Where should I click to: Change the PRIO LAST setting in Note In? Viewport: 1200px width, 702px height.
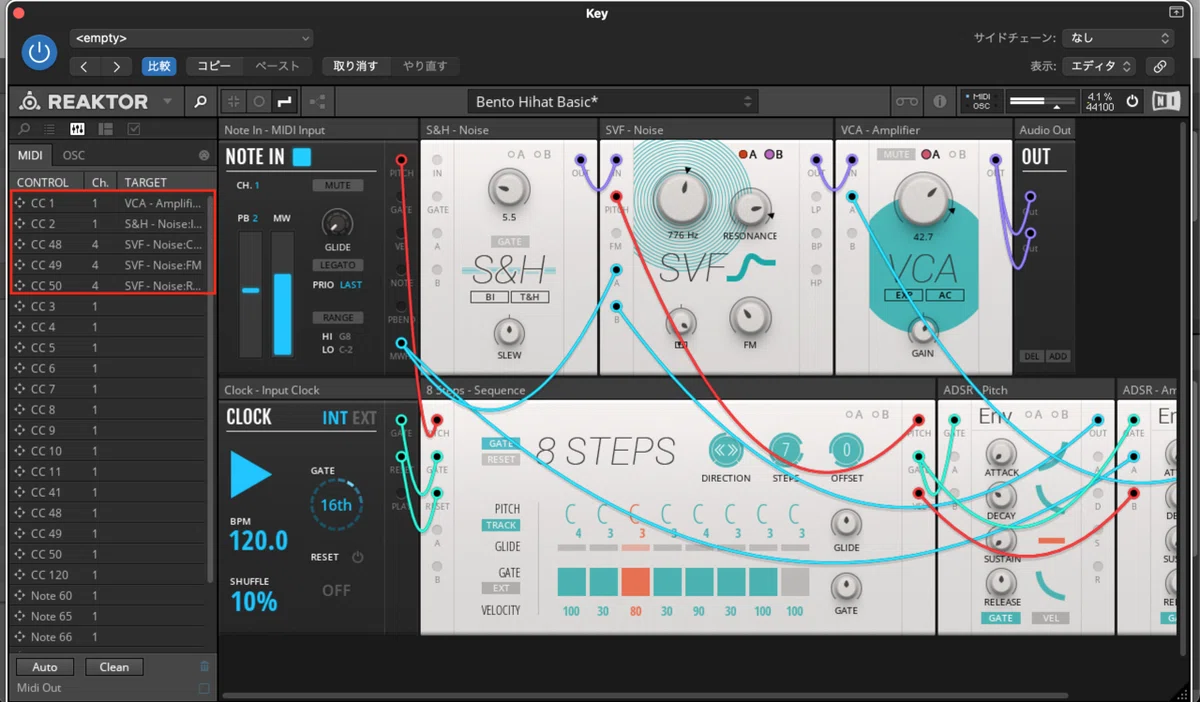(350, 285)
